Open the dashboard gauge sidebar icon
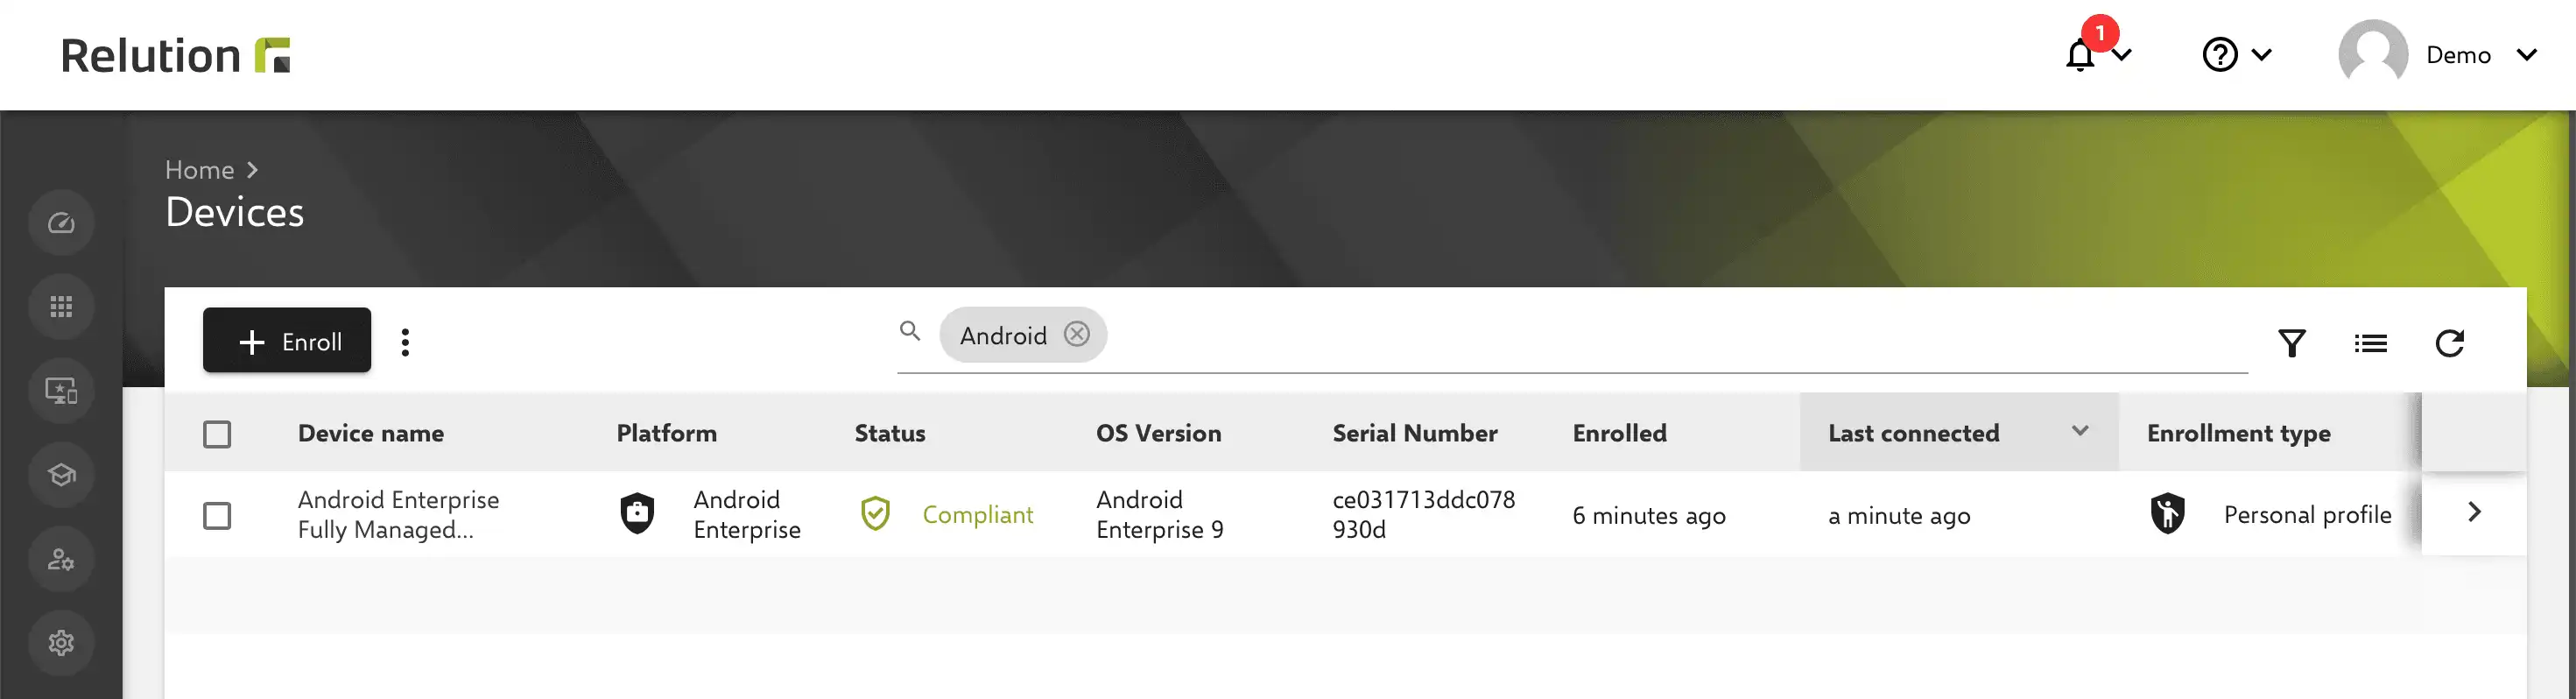The image size is (2576, 699). tap(61, 222)
